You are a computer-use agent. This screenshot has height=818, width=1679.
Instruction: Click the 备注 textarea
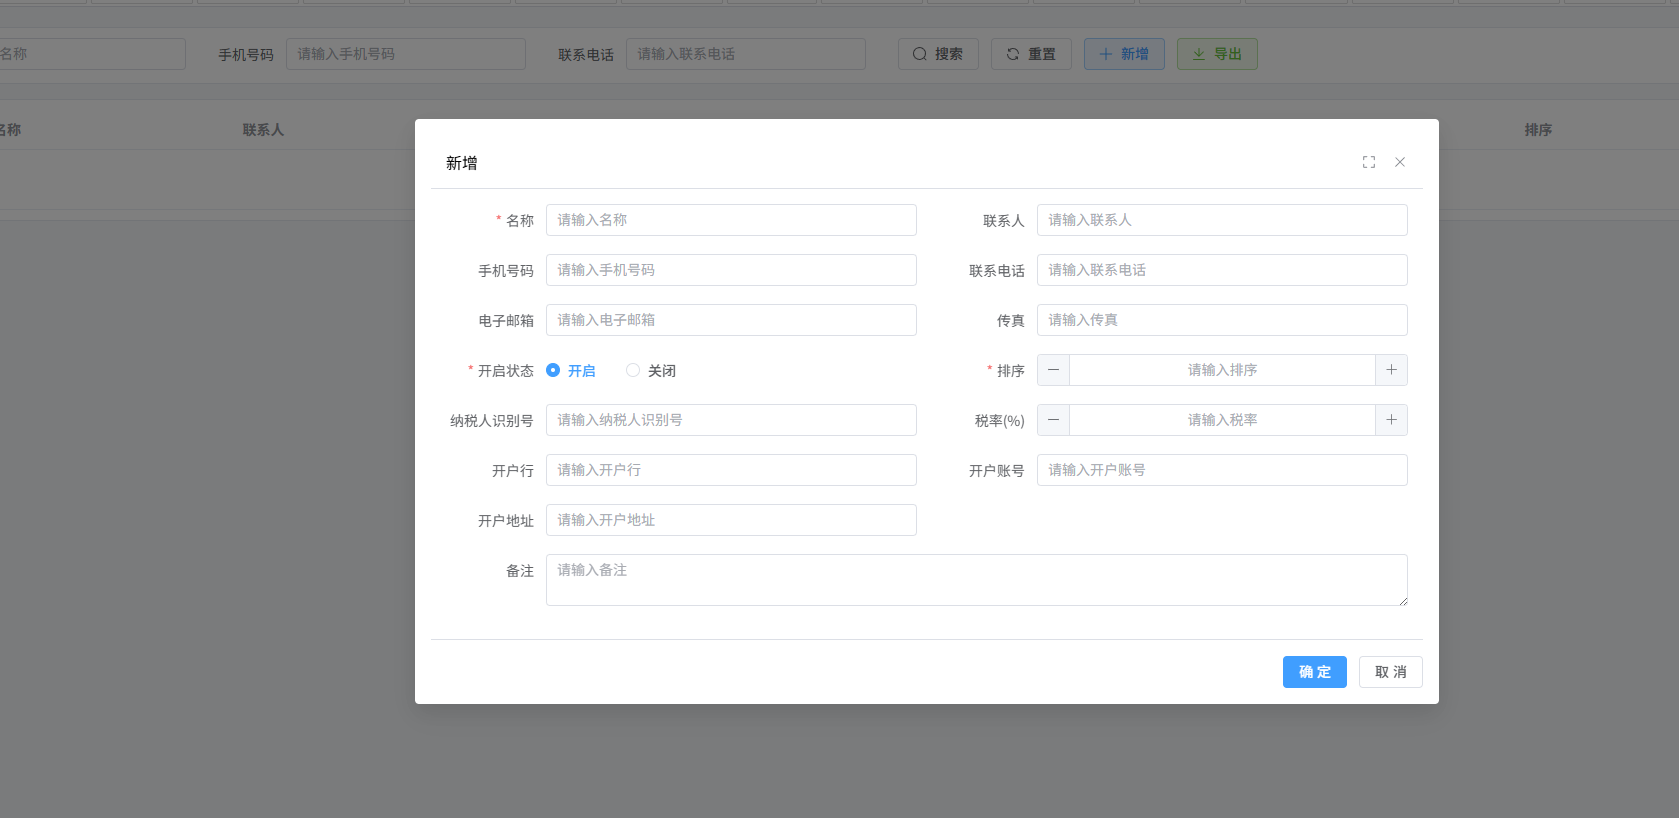[x=977, y=580]
